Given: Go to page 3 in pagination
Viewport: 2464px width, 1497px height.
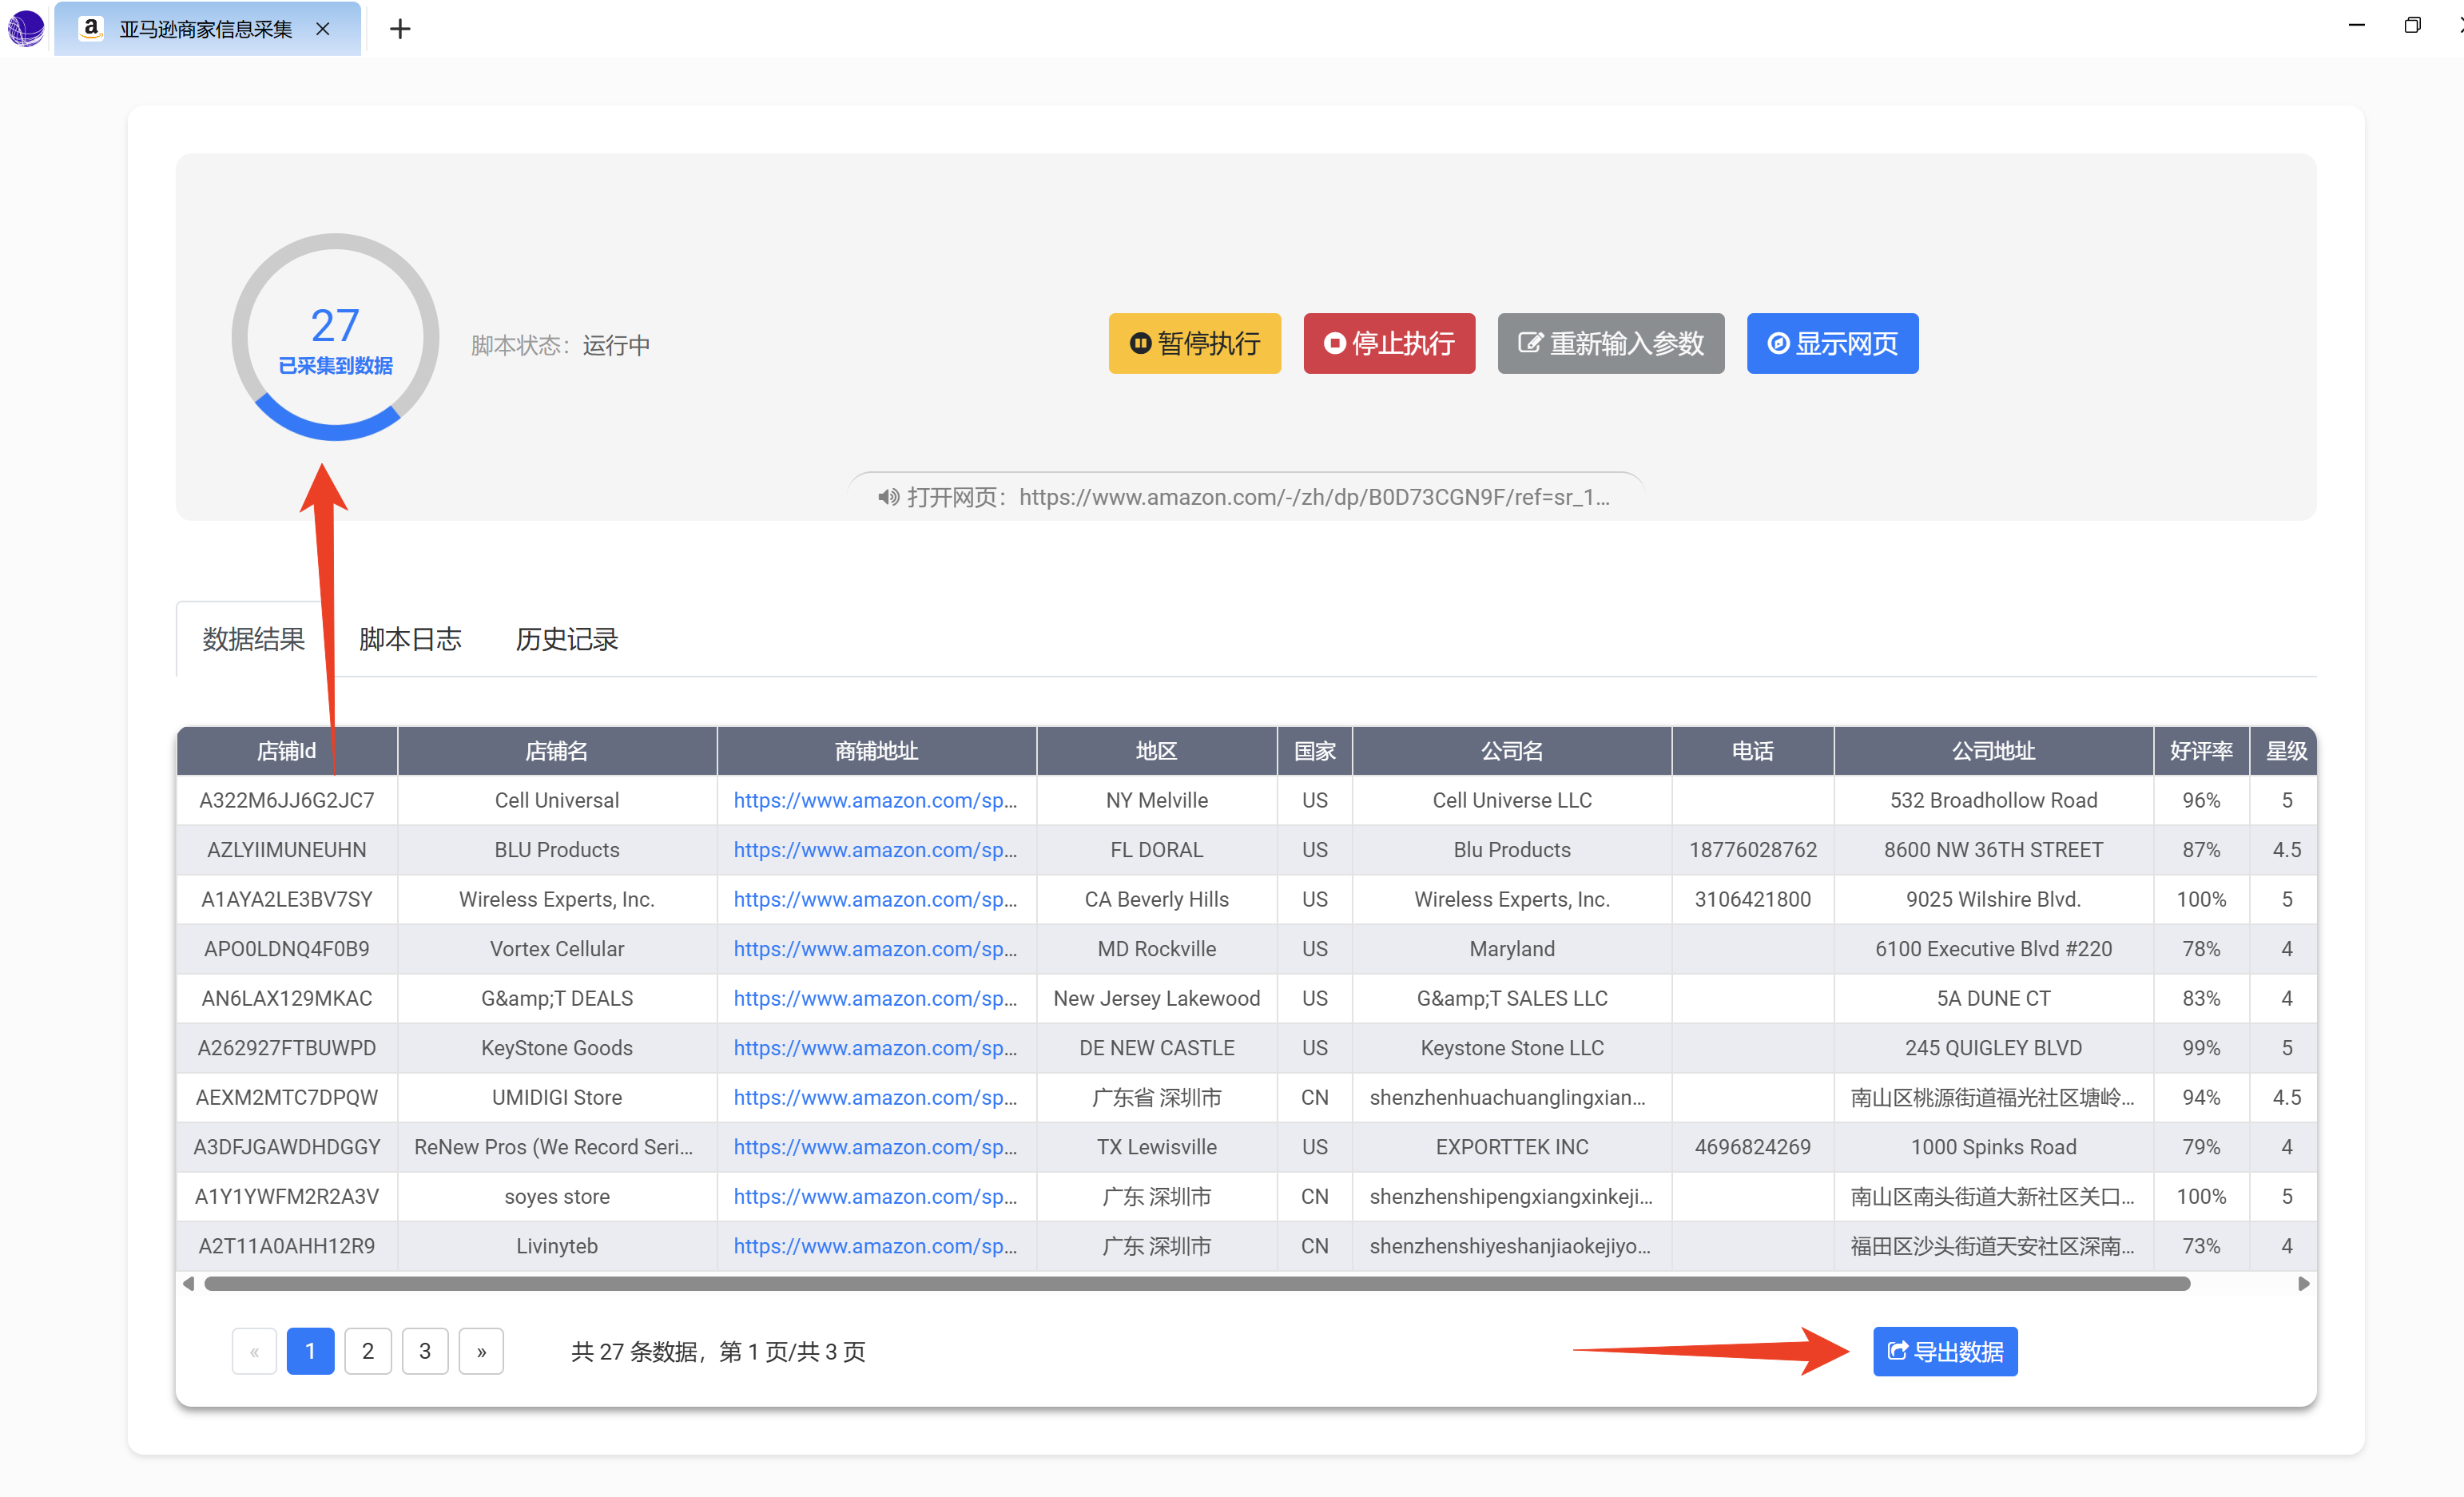Looking at the screenshot, I should [425, 1351].
